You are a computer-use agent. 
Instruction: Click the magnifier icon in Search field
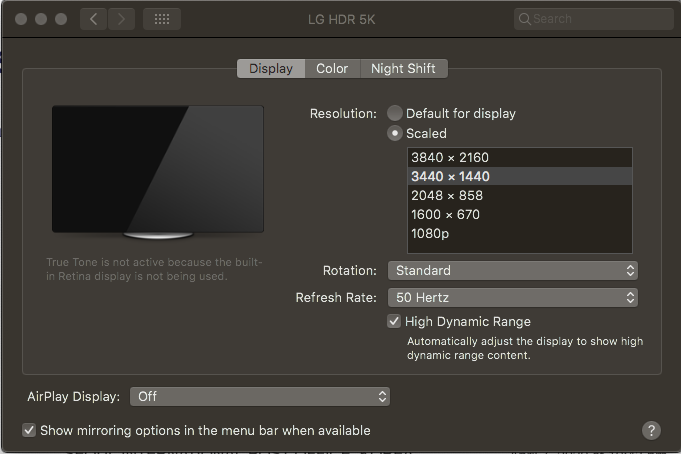(x=524, y=19)
